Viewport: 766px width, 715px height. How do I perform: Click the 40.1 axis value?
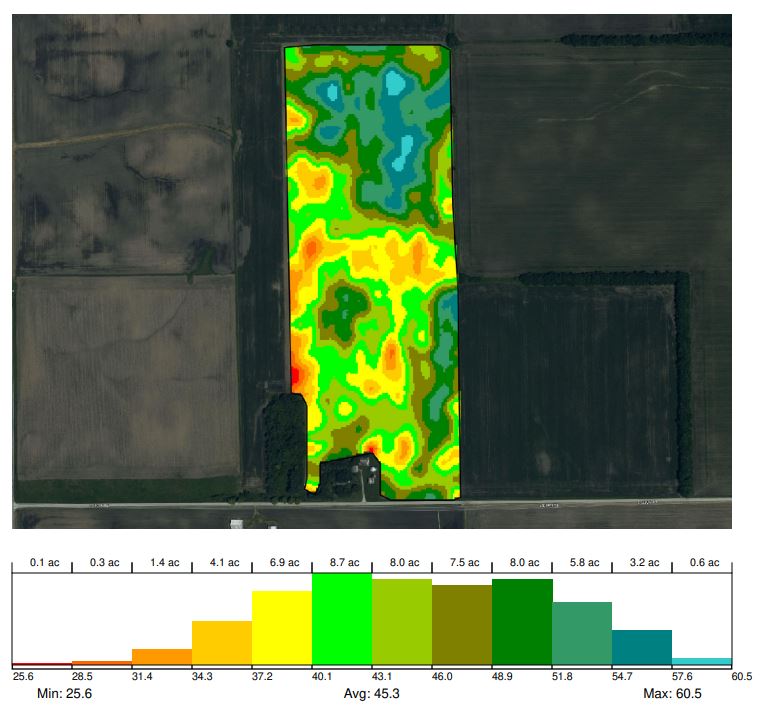click(x=322, y=676)
